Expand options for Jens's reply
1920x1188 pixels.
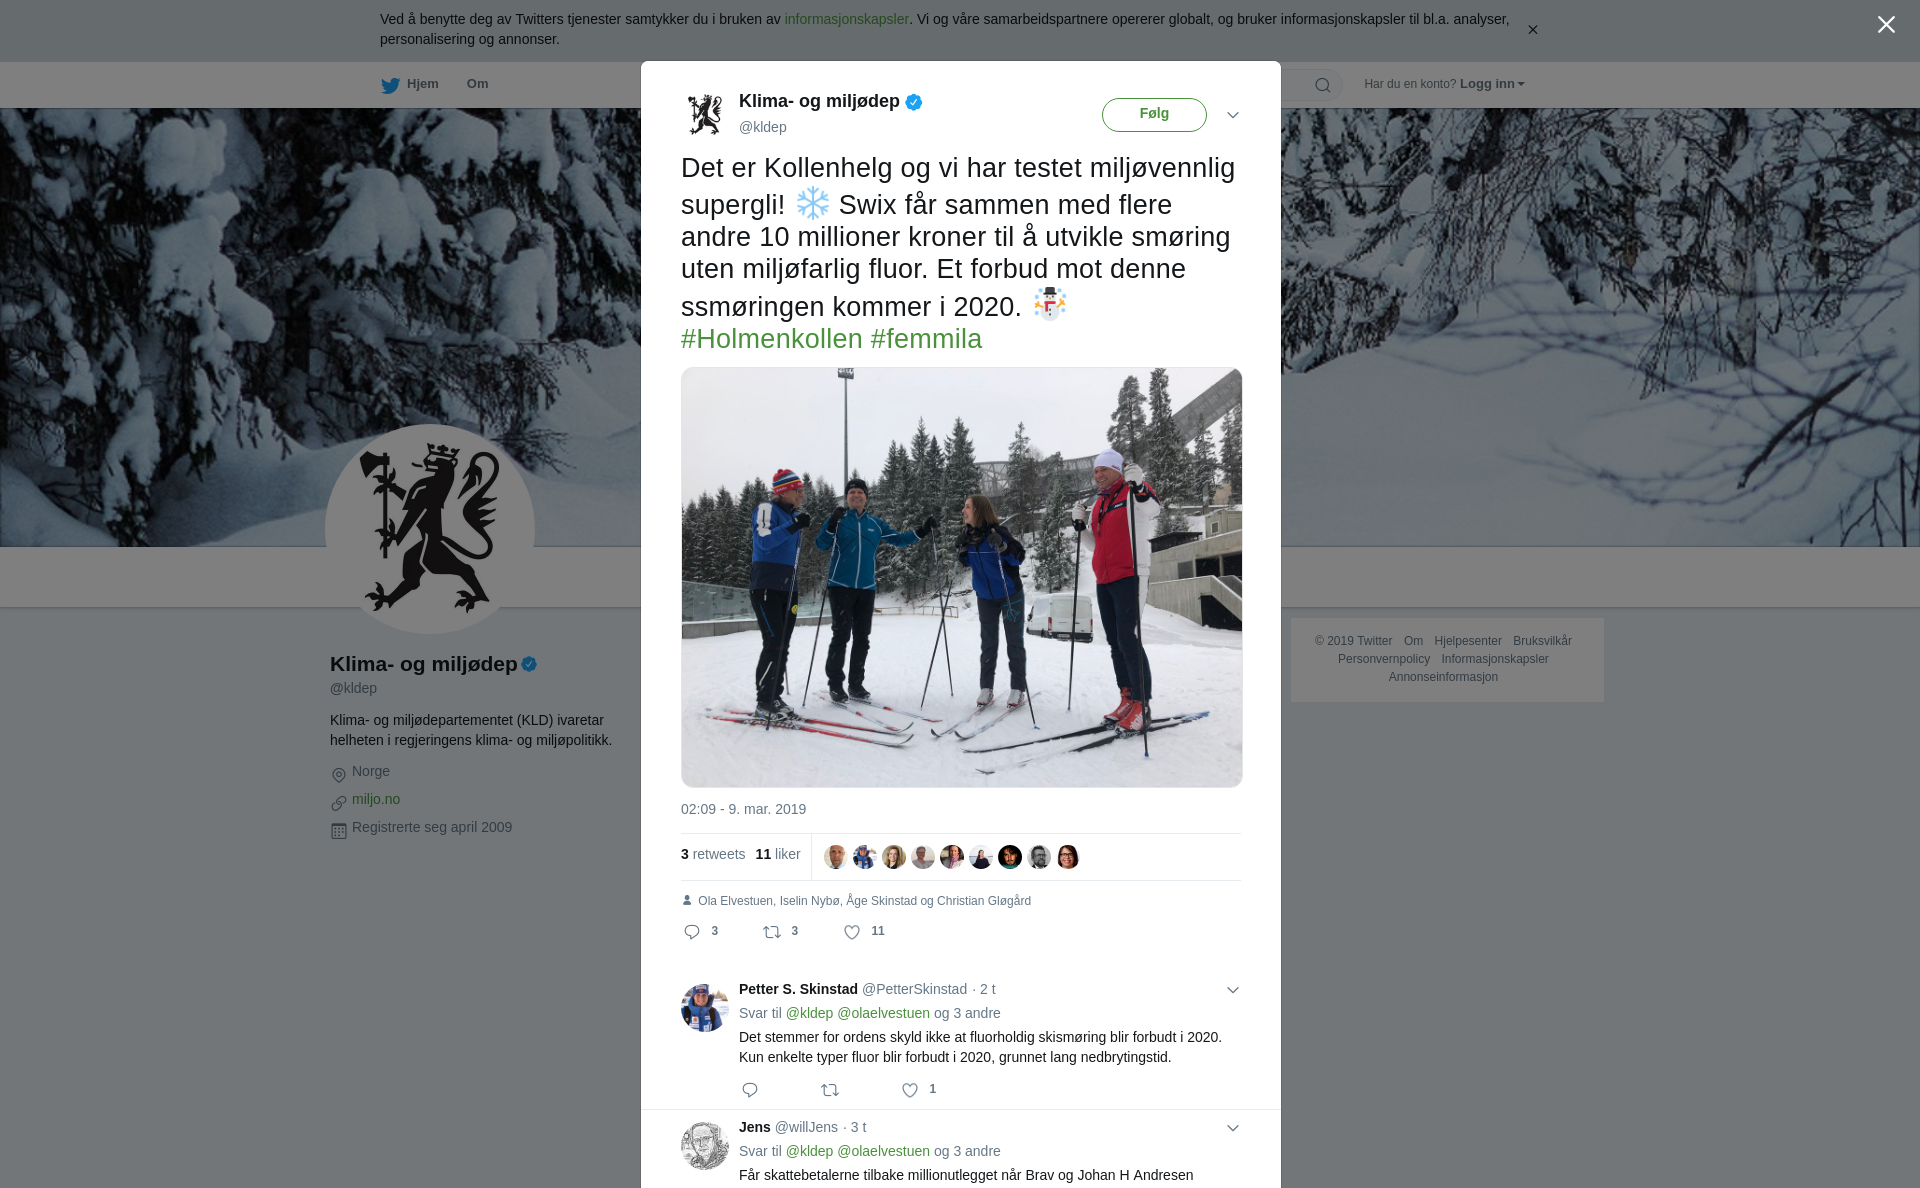point(1233,1128)
